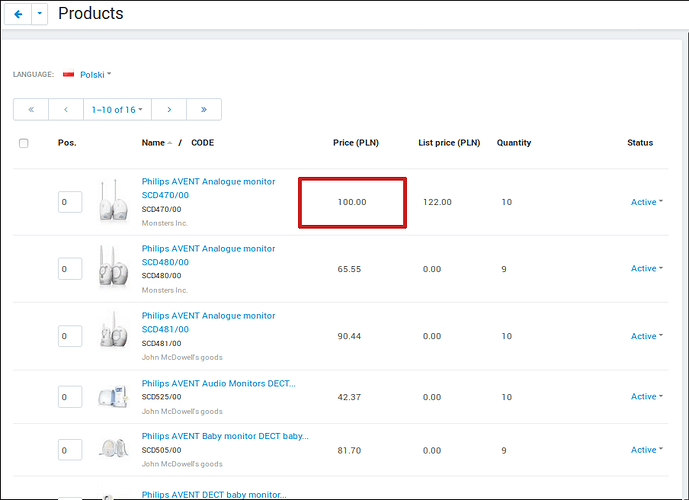Open Philips AVENT Analogue monitor SCD481/00 link
This screenshot has width=689, height=500.
click(x=208, y=322)
